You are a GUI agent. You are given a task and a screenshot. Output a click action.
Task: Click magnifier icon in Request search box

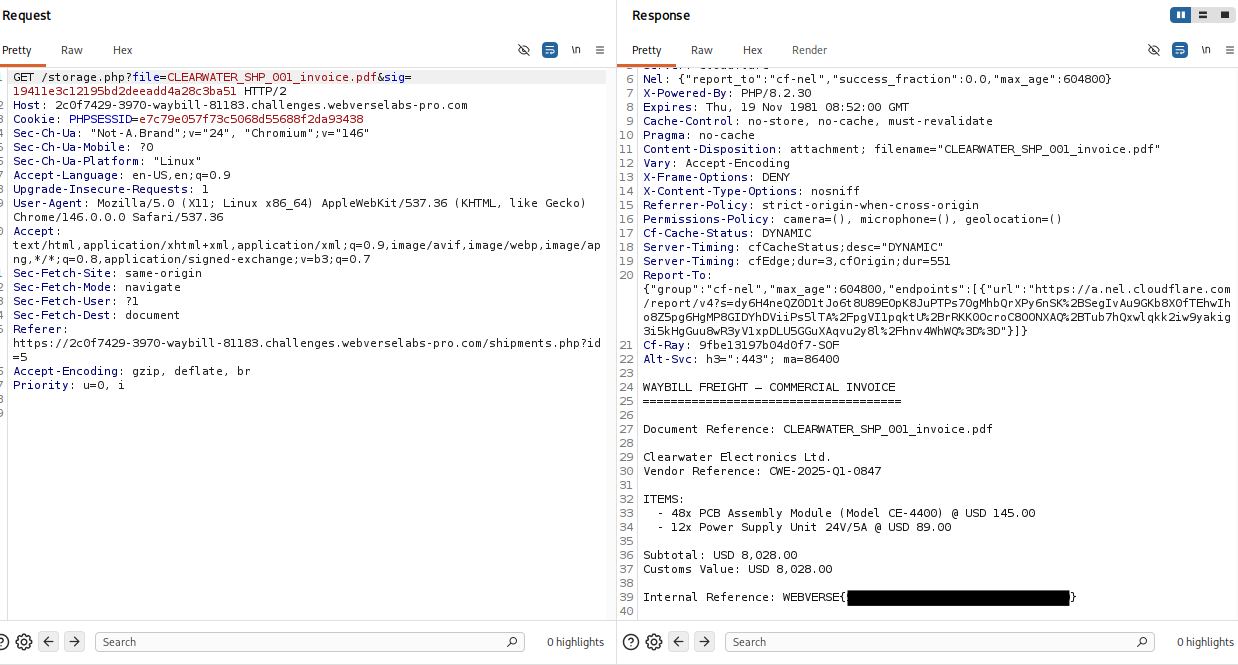coord(512,642)
